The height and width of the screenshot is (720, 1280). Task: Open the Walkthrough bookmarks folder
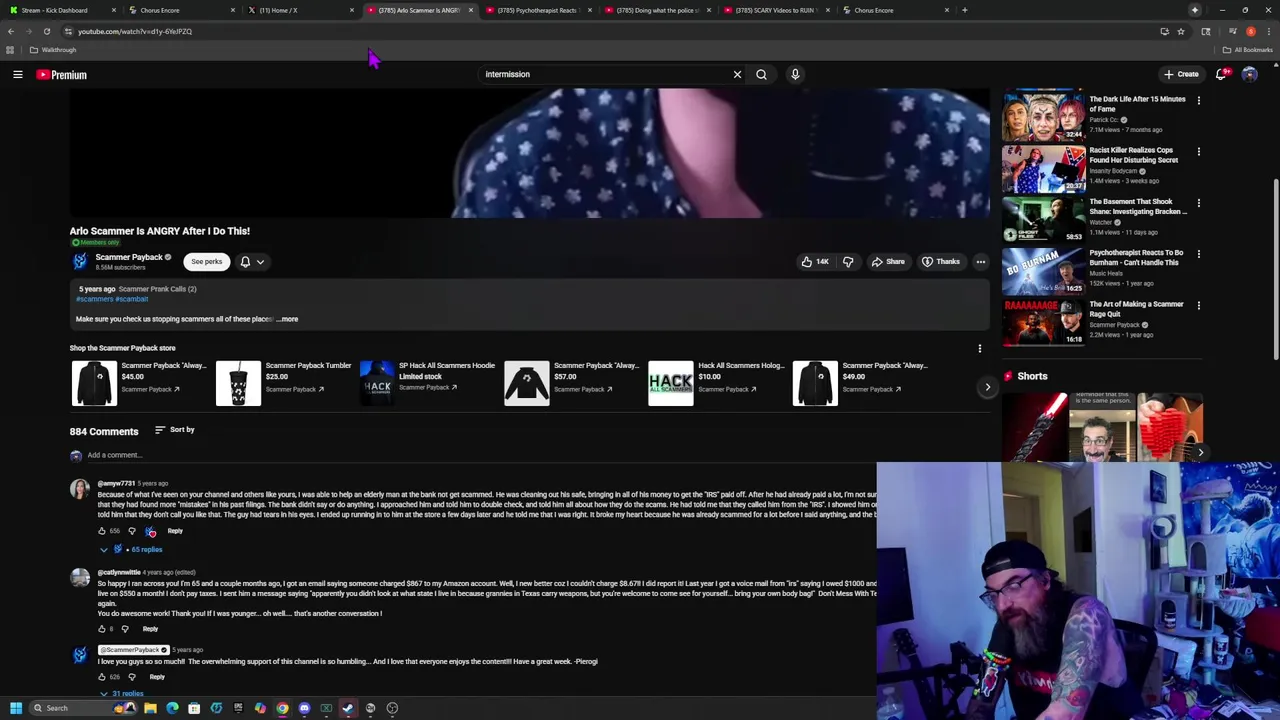pos(53,50)
